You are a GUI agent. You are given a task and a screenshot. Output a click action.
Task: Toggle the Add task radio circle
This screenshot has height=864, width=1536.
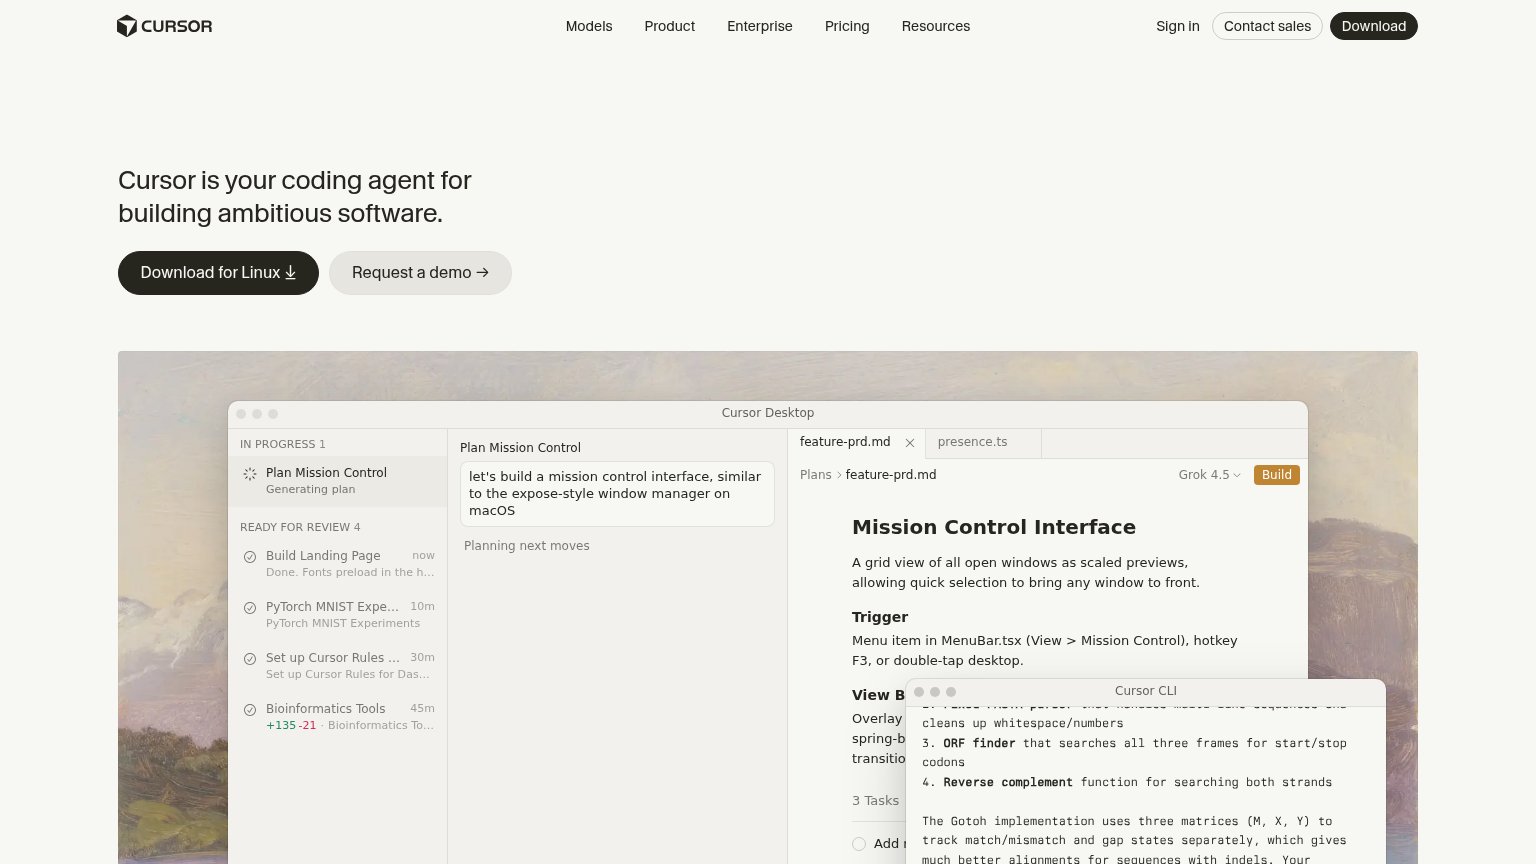coord(859,844)
